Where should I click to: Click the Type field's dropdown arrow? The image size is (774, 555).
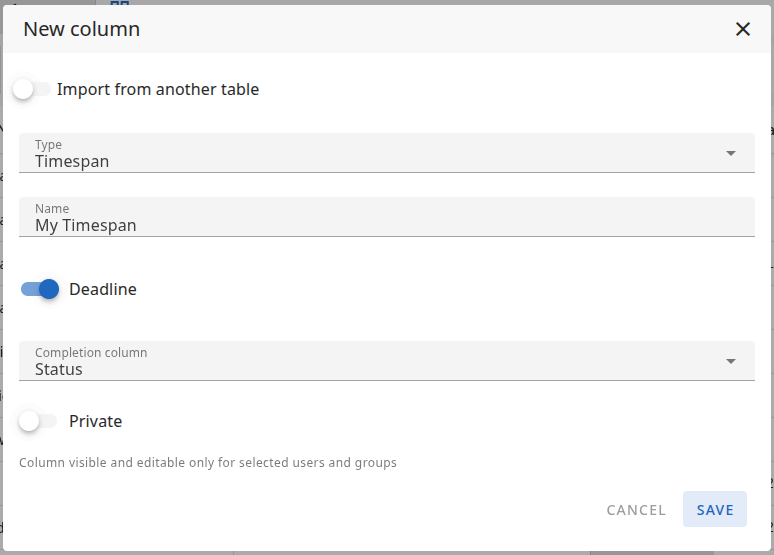coord(731,153)
